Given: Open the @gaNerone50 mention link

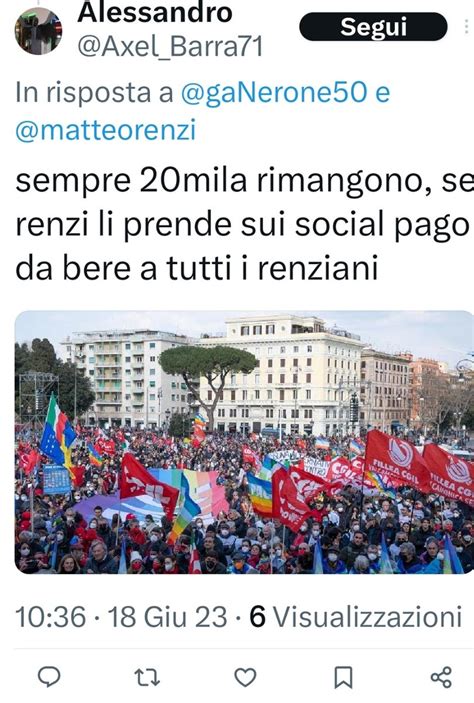Looking at the screenshot, I should point(274,92).
